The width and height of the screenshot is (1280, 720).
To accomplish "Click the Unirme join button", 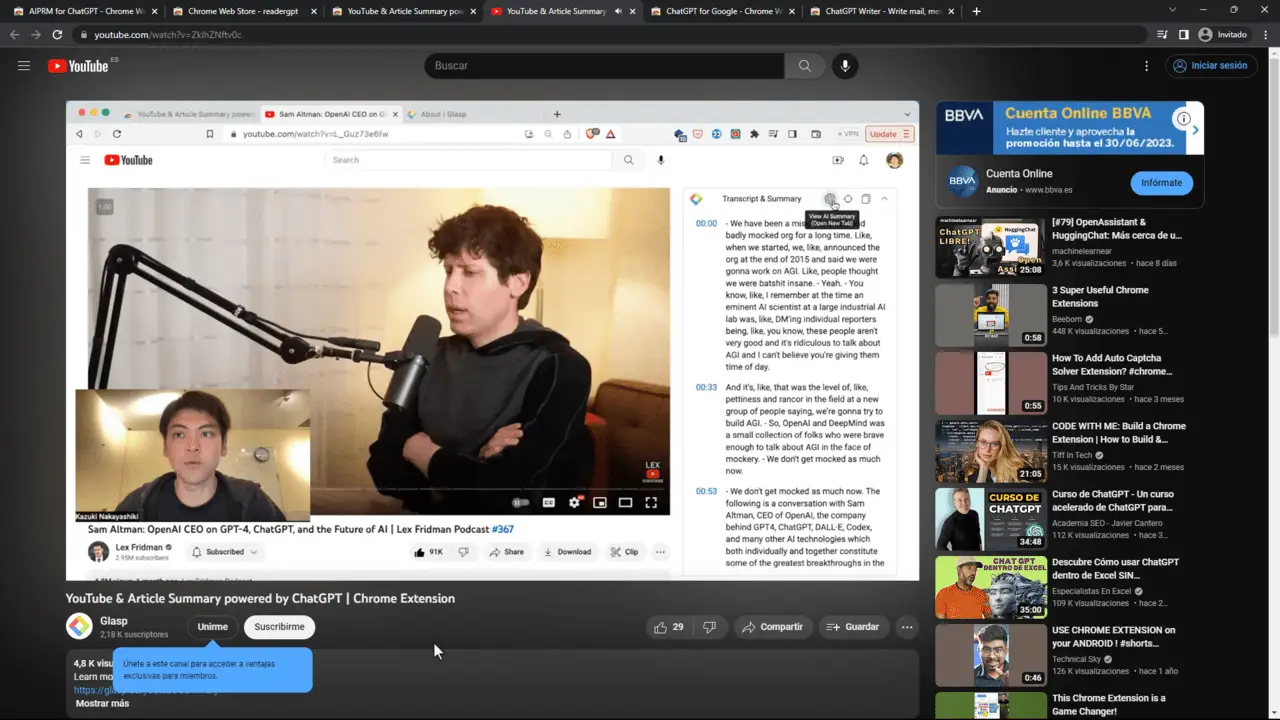I will [x=212, y=627].
